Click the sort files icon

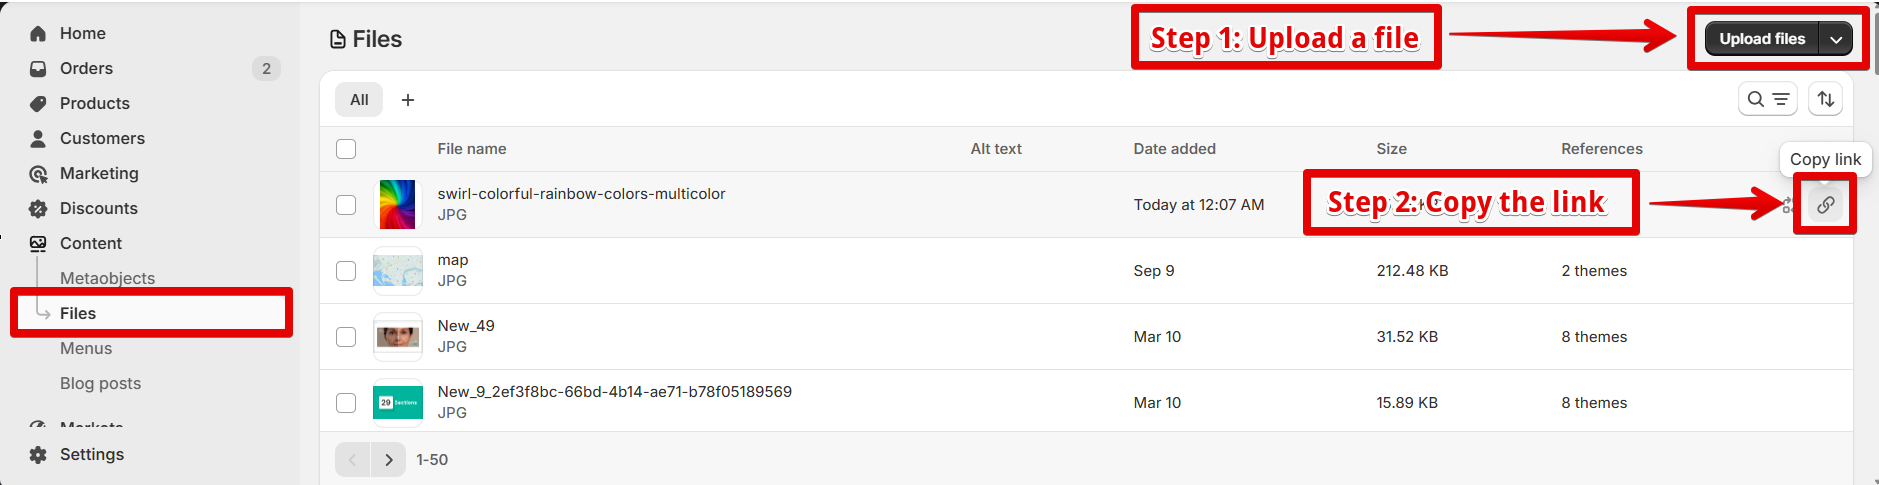[1825, 99]
